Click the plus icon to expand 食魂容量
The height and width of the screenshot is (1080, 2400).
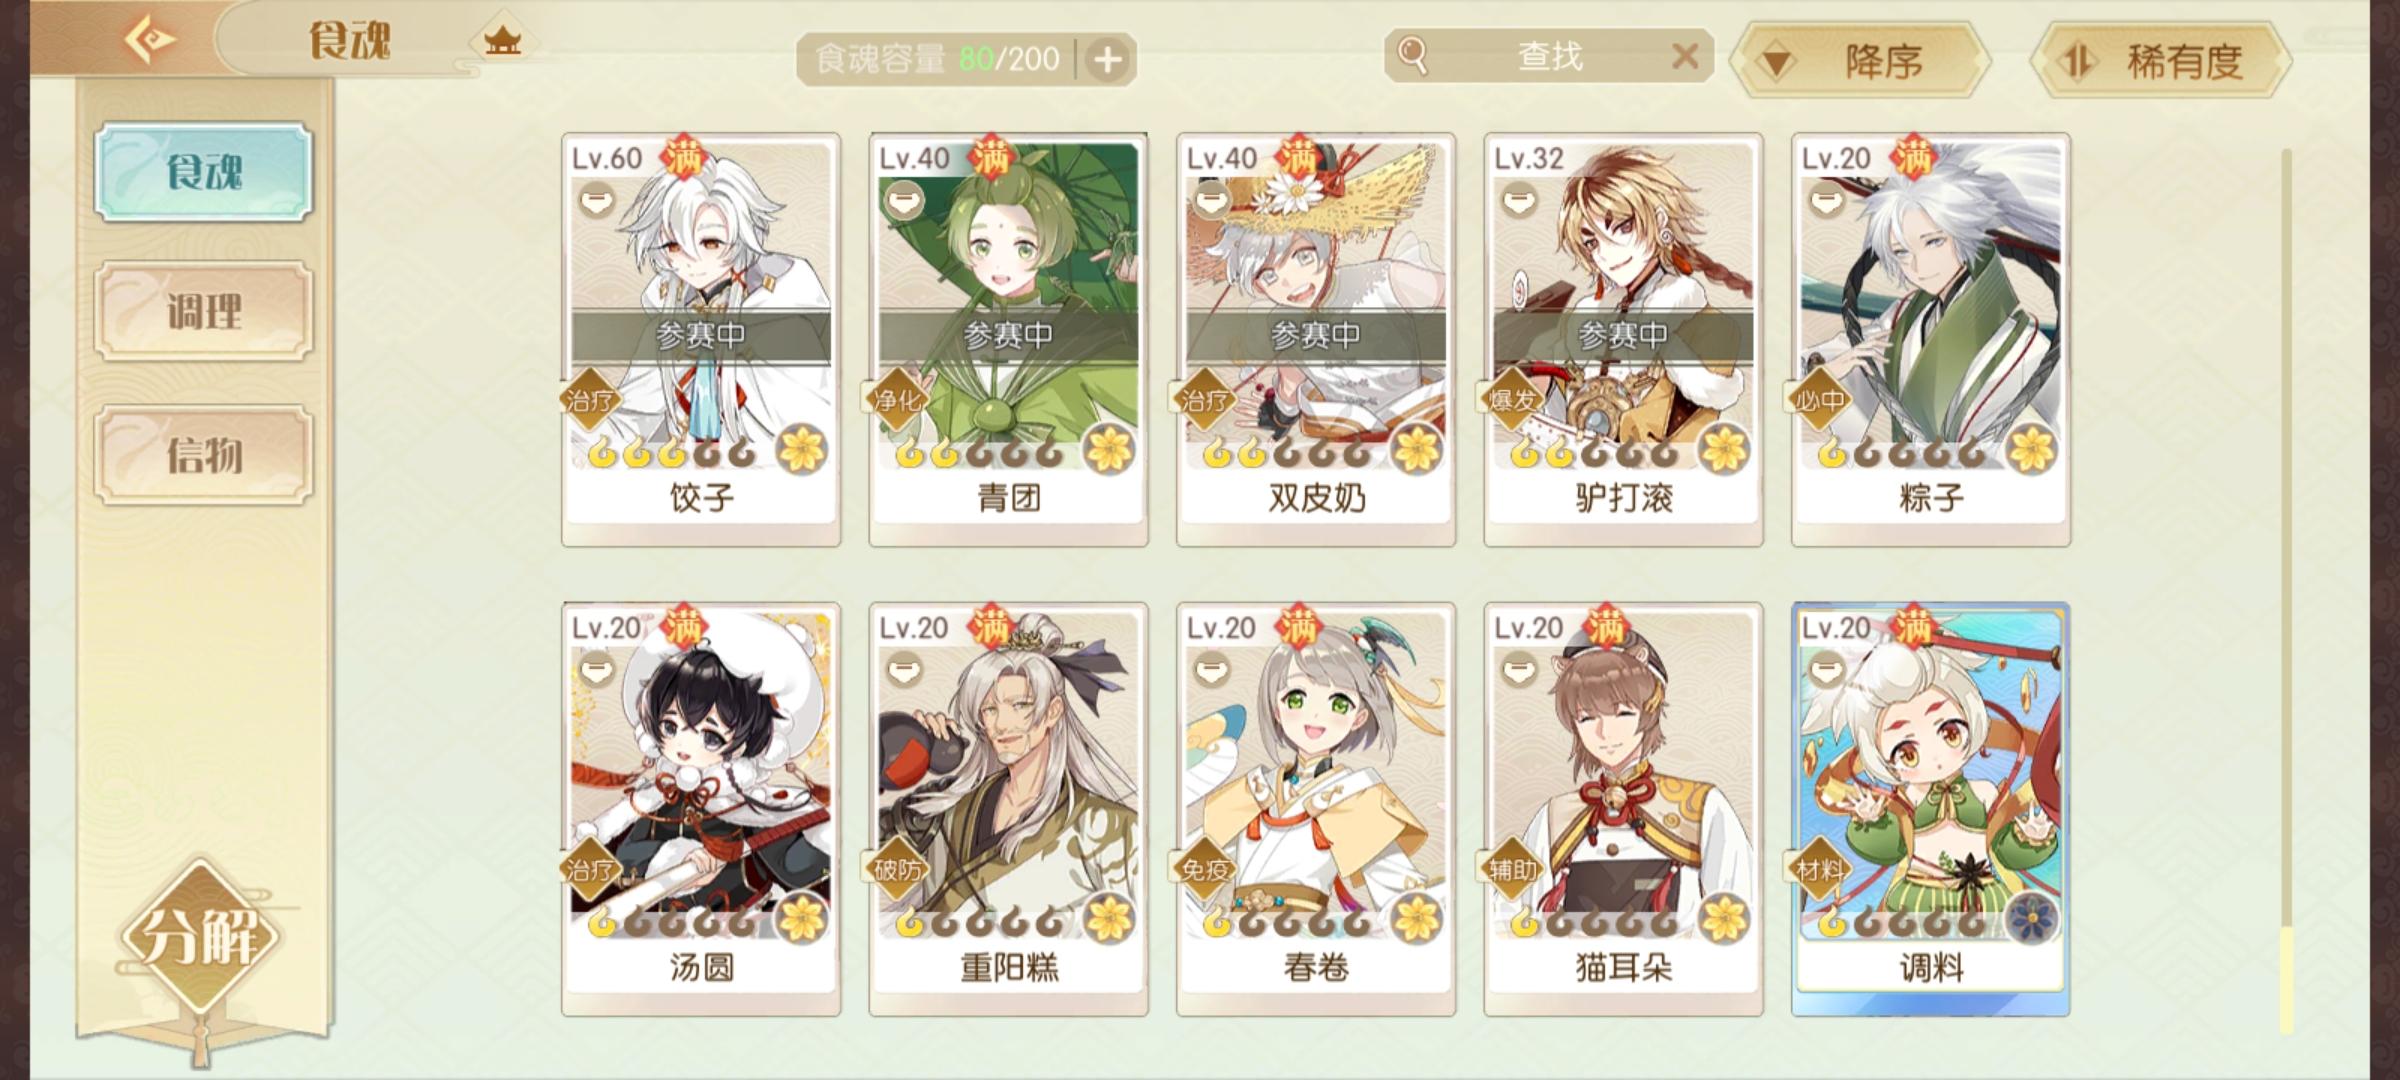pos(1107,60)
